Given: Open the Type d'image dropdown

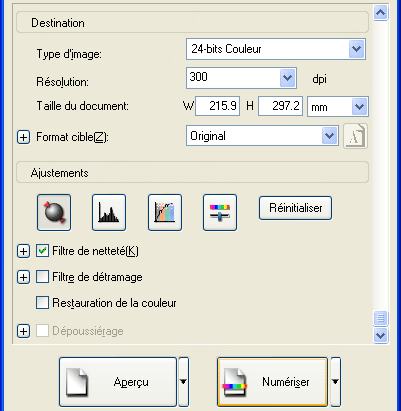Looking at the screenshot, I should [357, 49].
